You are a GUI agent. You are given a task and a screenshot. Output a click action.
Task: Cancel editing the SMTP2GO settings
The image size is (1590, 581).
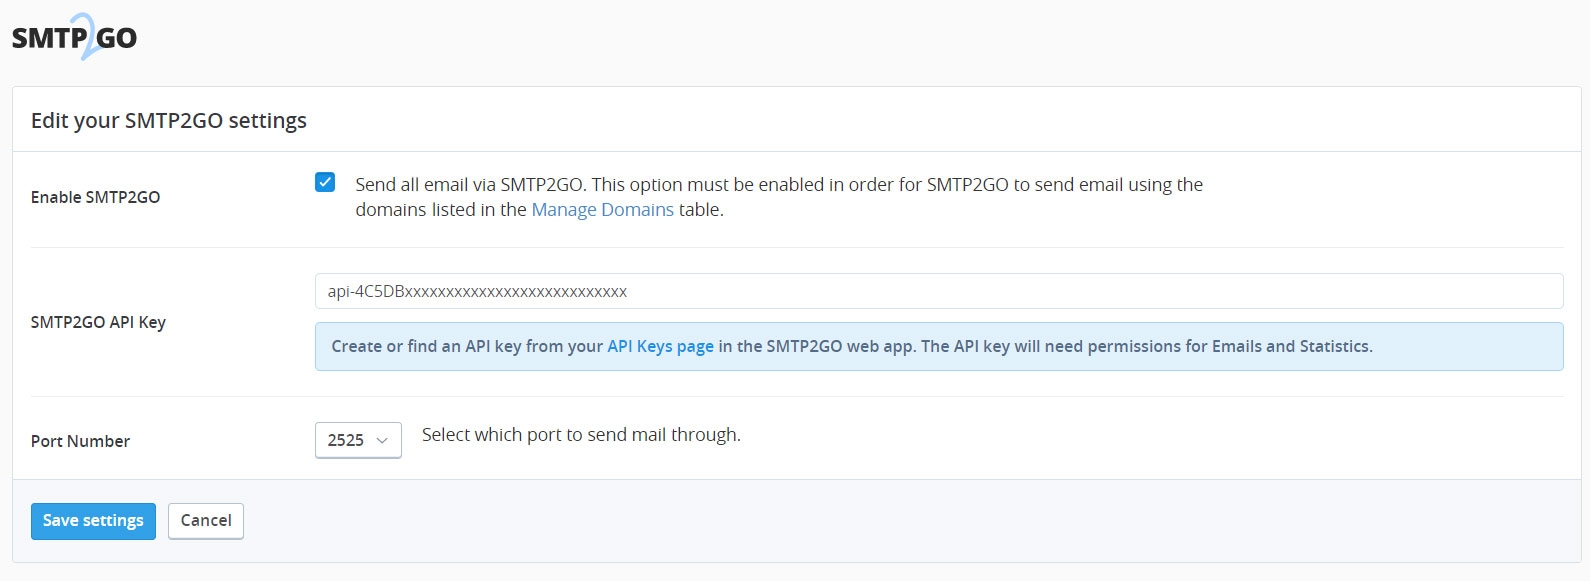pyautogui.click(x=206, y=521)
